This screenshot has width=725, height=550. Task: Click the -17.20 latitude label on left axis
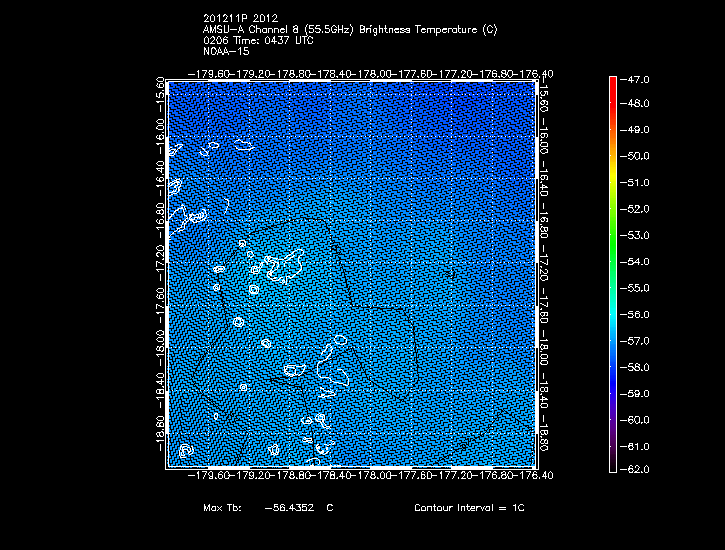[160, 264]
